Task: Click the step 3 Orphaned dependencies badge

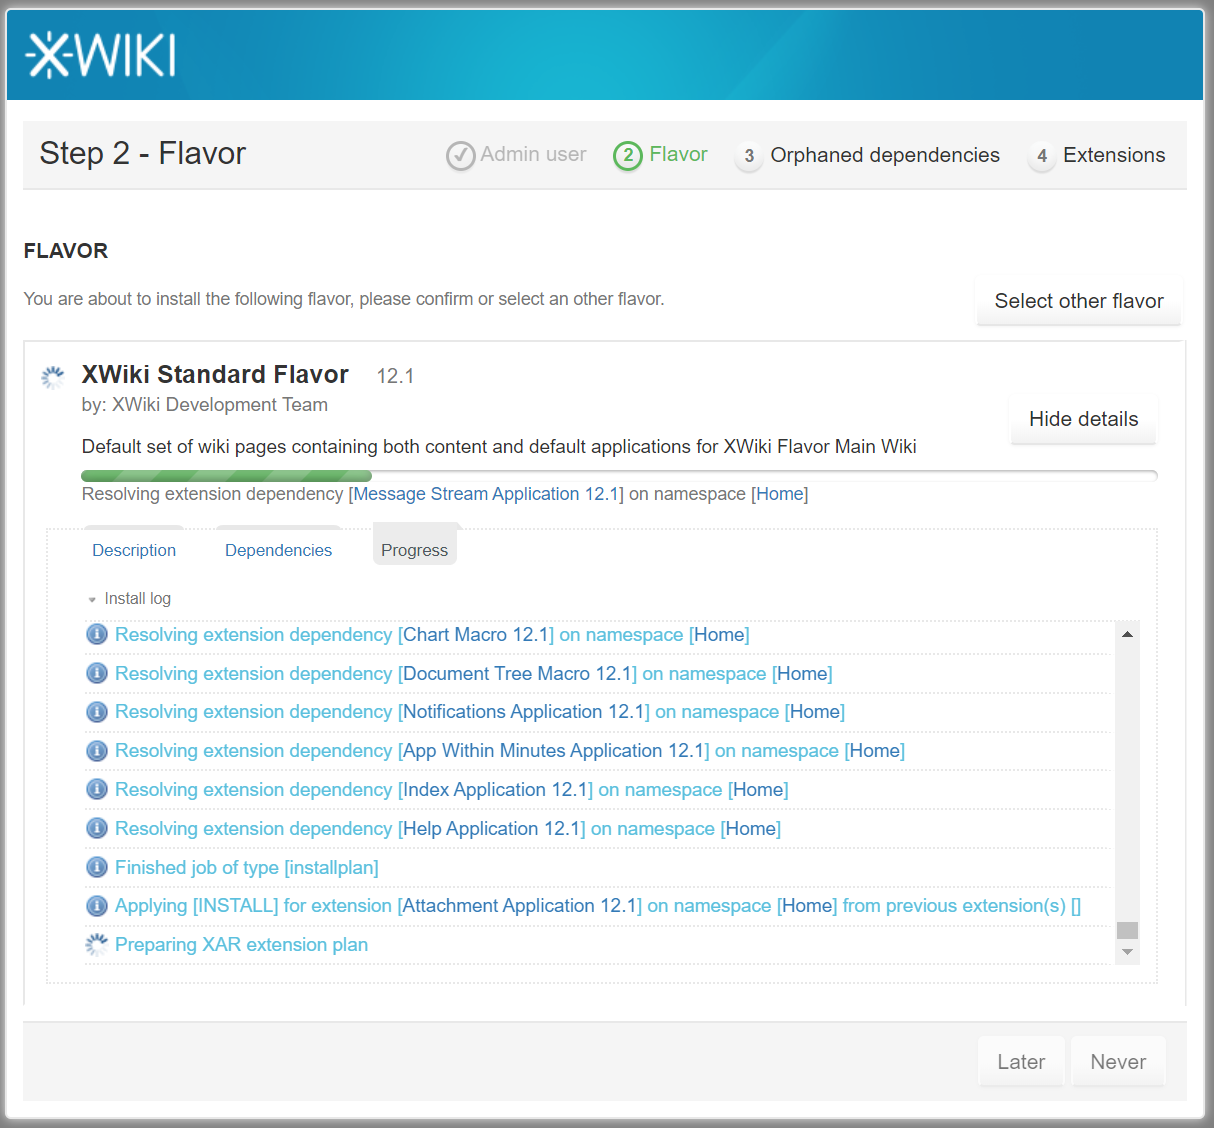Action: click(749, 156)
